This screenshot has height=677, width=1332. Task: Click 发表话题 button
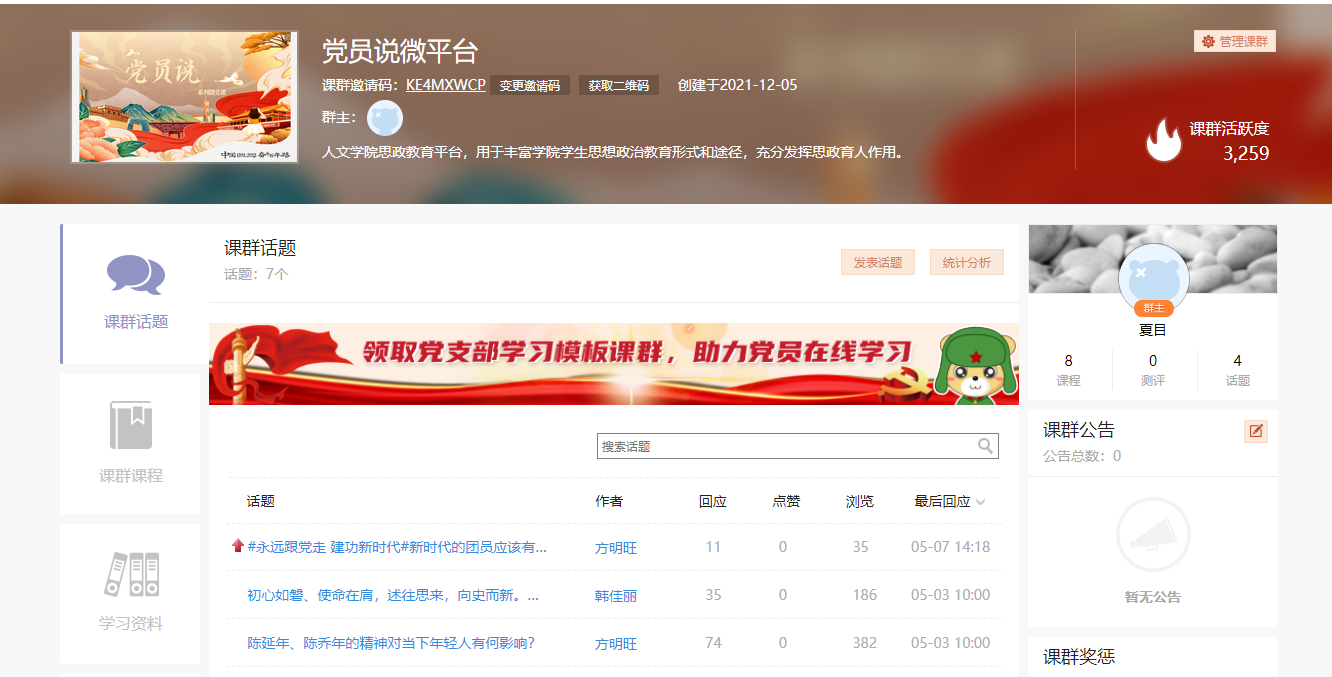[x=877, y=262]
